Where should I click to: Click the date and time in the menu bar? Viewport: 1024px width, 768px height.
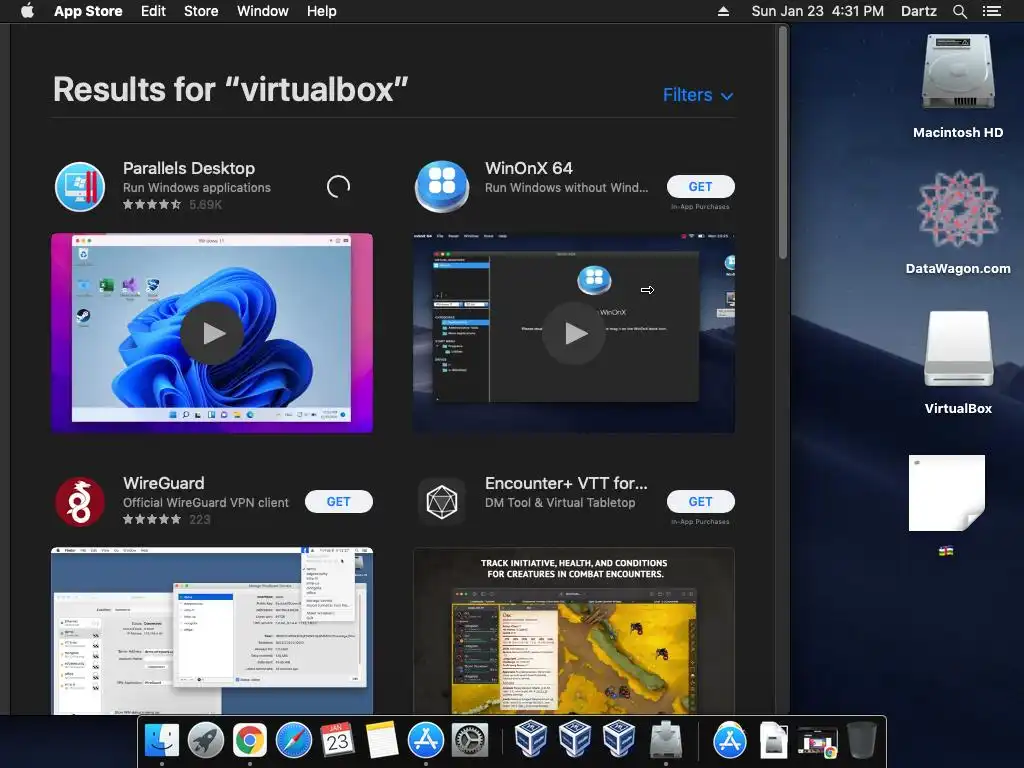pyautogui.click(x=818, y=11)
